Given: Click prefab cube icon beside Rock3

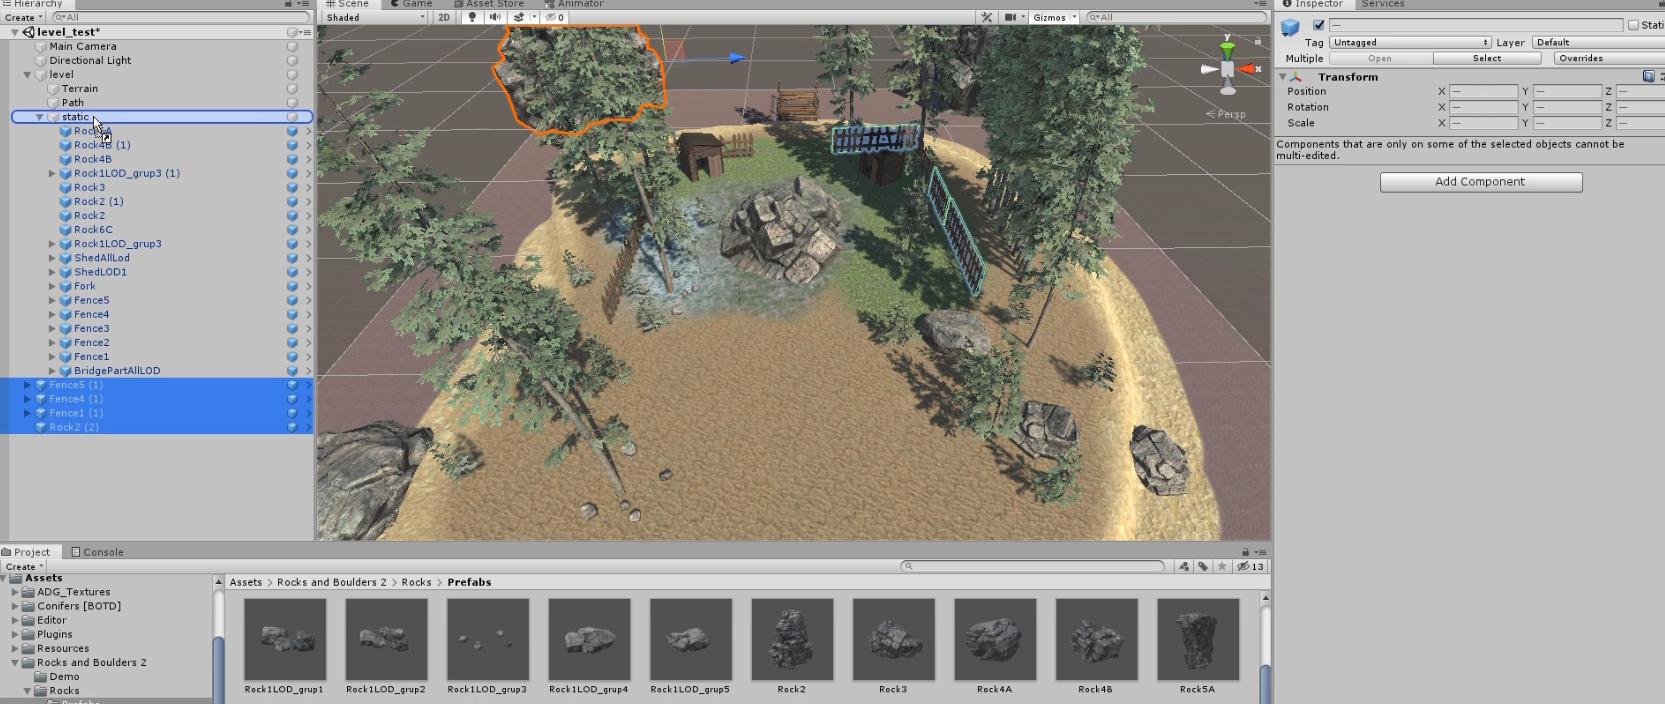Looking at the screenshot, I should 66,187.
